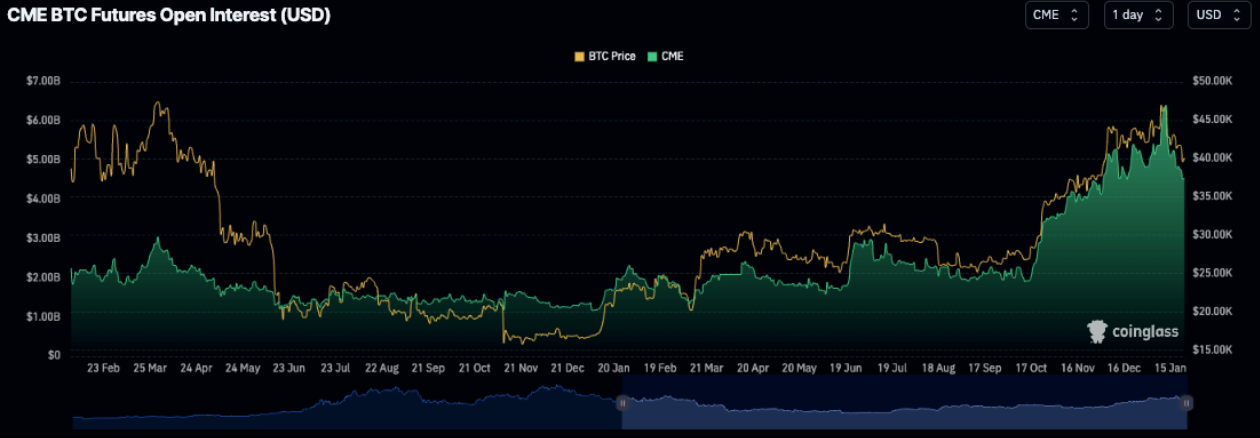Click the $50.00K price axis label
This screenshot has height=438, width=1260.
[1213, 80]
